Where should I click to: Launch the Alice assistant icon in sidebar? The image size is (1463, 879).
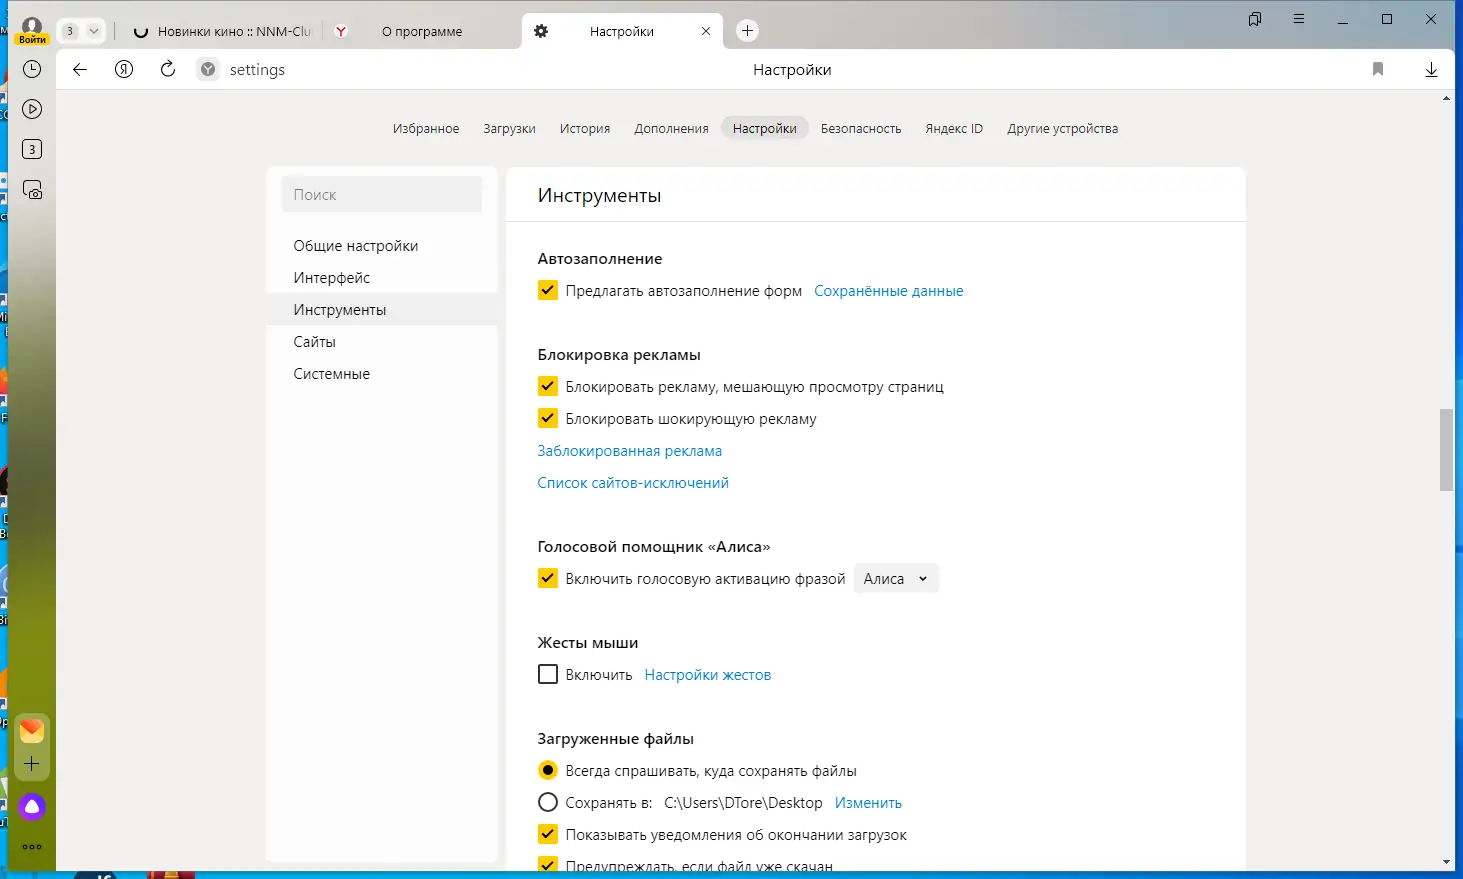click(x=32, y=807)
